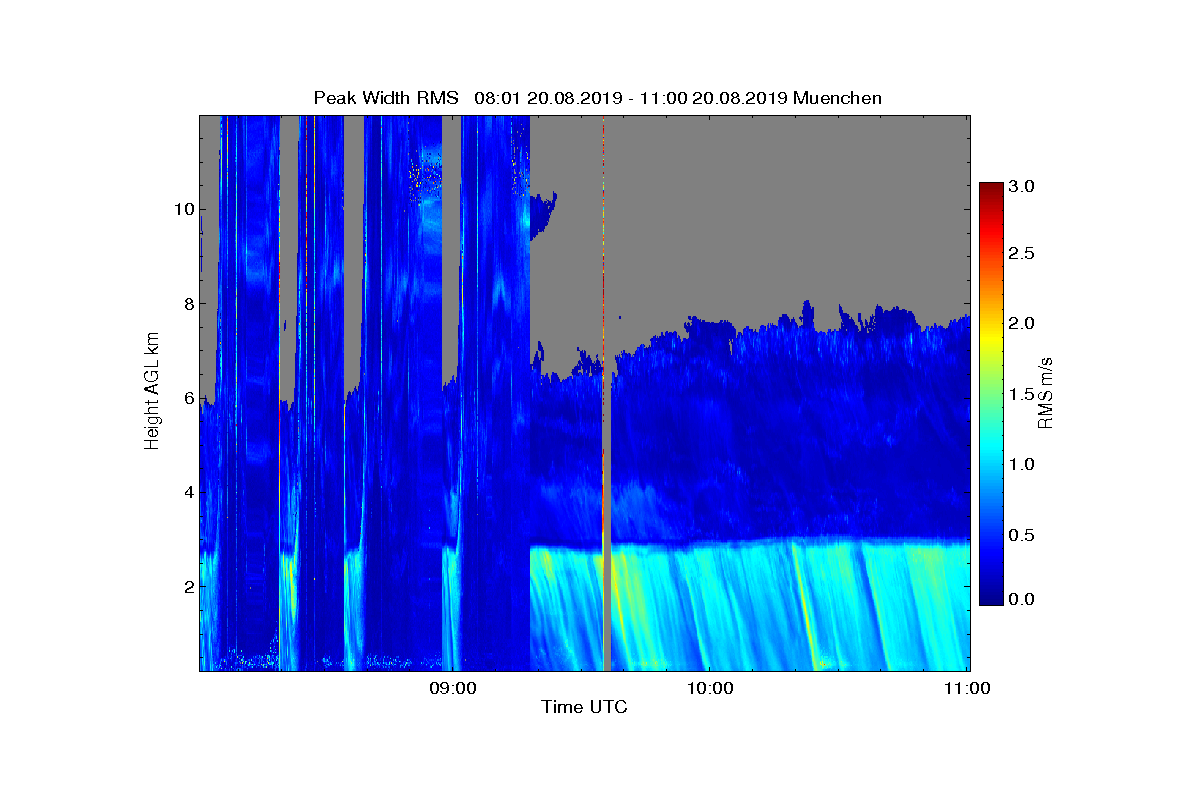Click the dark blue bottom of the colorbar
Viewport: 1200px width, 800px height.
[991, 596]
